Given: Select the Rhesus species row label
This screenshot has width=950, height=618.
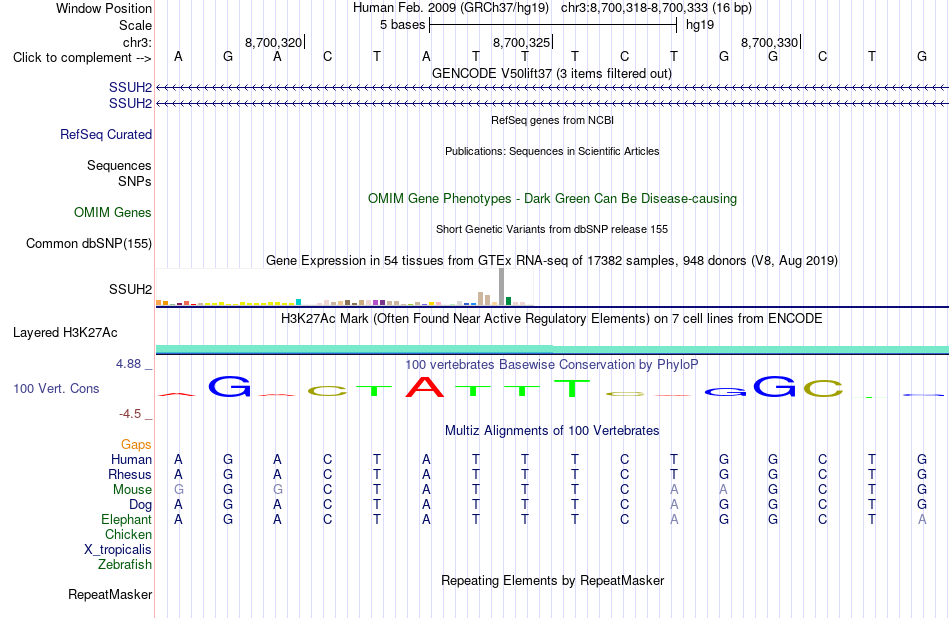Looking at the screenshot, I should pos(130,474).
